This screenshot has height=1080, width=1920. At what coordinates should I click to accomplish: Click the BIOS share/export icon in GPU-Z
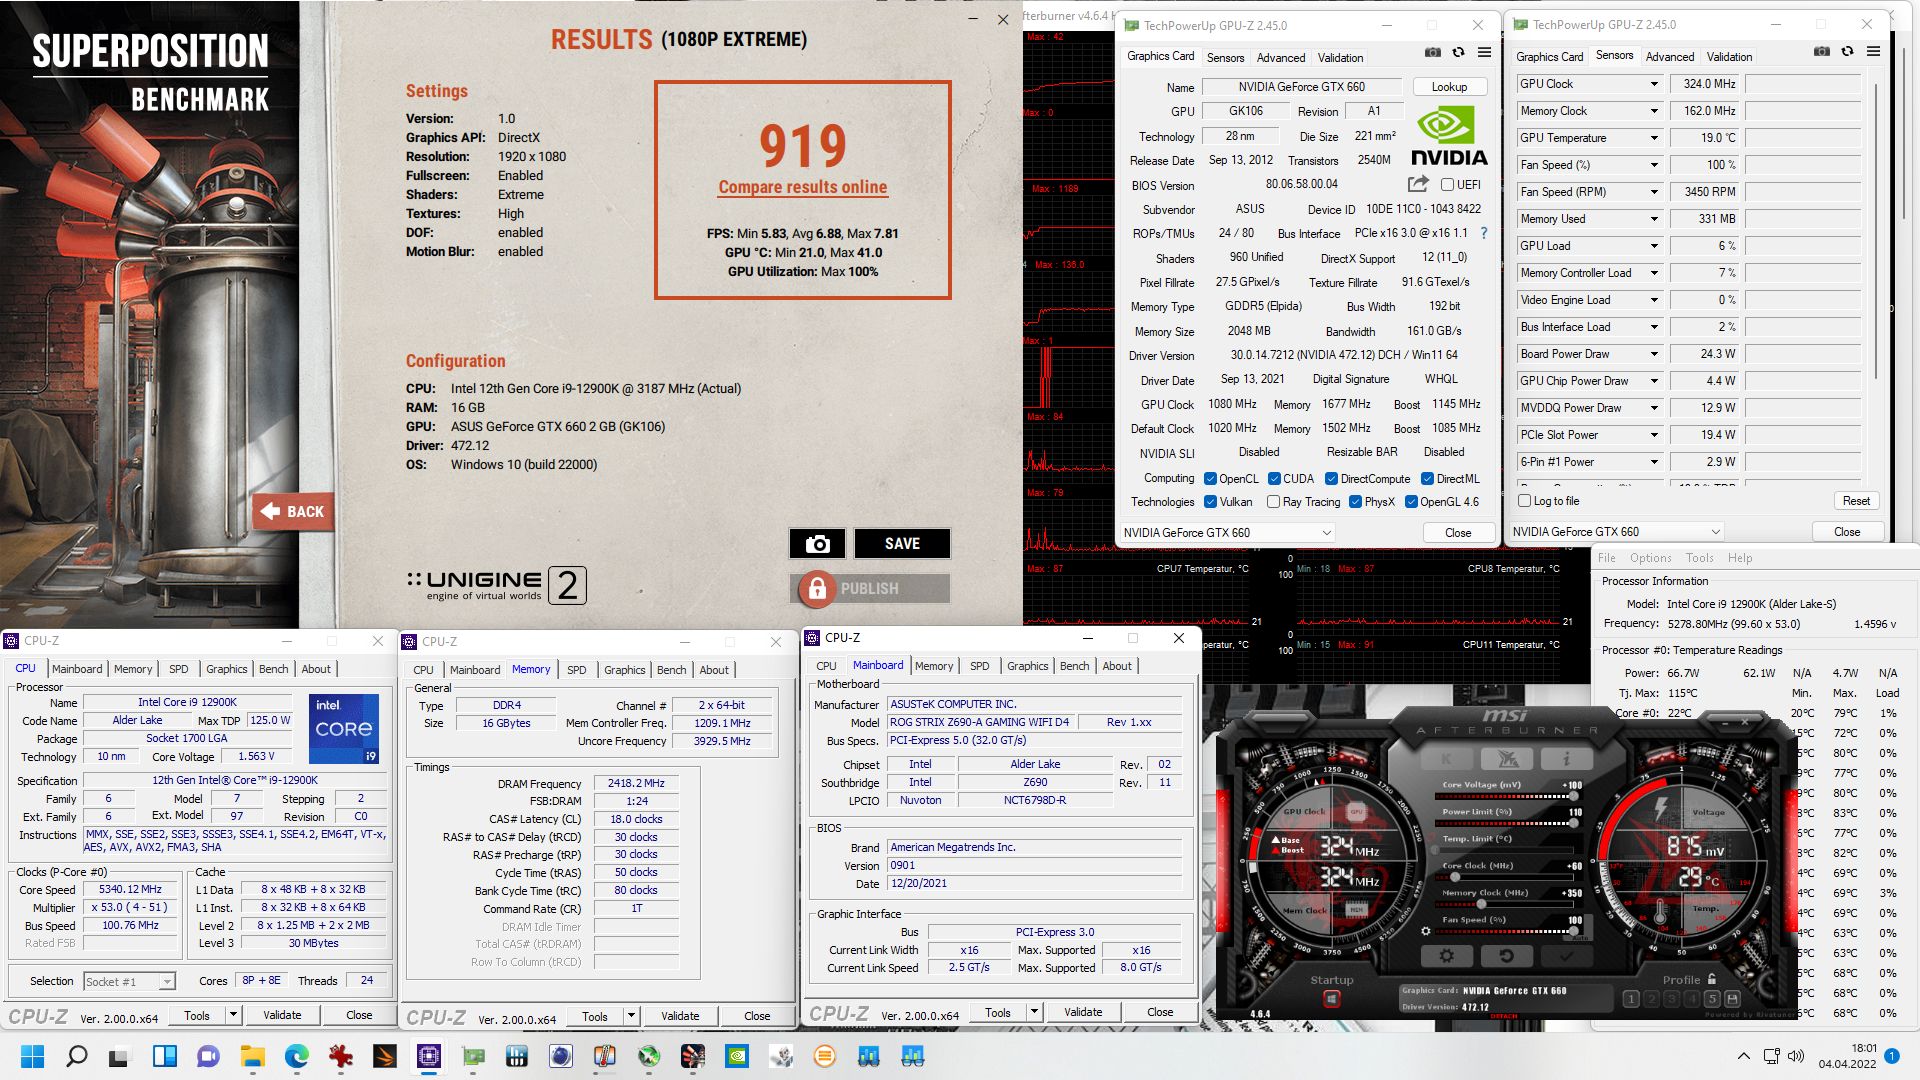(1418, 184)
